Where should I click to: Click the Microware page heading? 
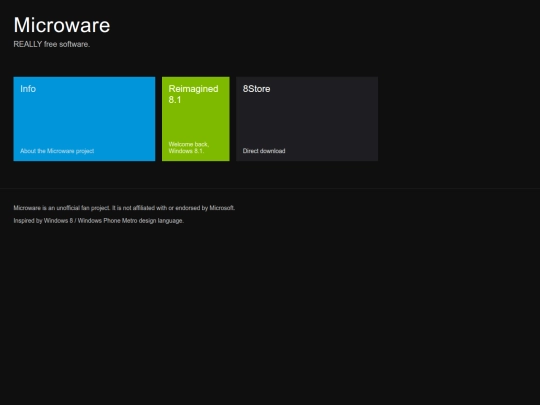pyautogui.click(x=62, y=25)
